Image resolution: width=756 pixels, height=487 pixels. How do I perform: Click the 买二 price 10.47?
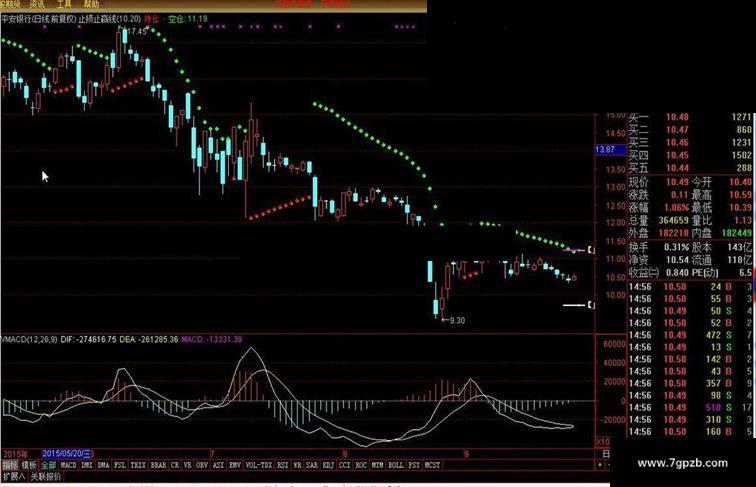pyautogui.click(x=677, y=130)
